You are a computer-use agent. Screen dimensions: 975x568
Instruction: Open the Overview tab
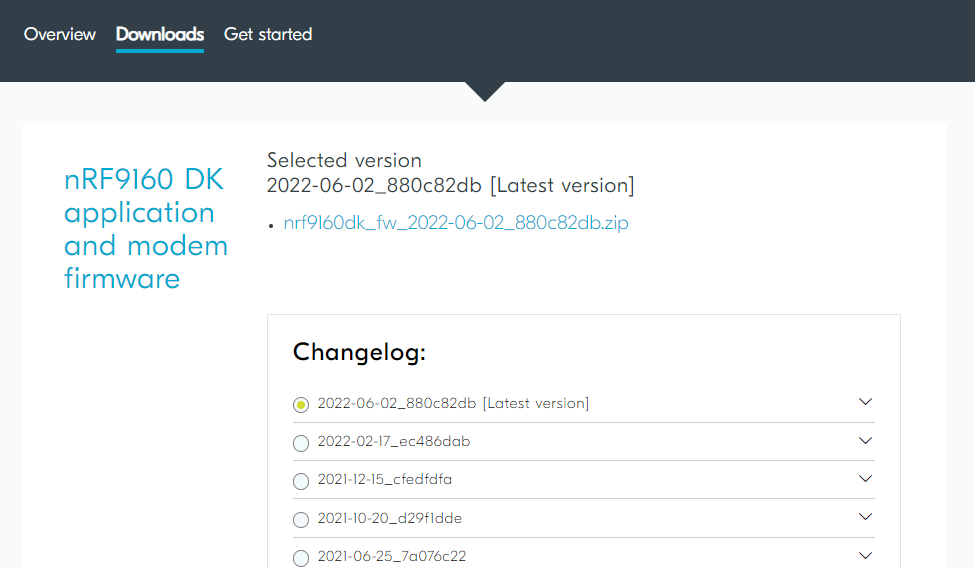coord(60,34)
